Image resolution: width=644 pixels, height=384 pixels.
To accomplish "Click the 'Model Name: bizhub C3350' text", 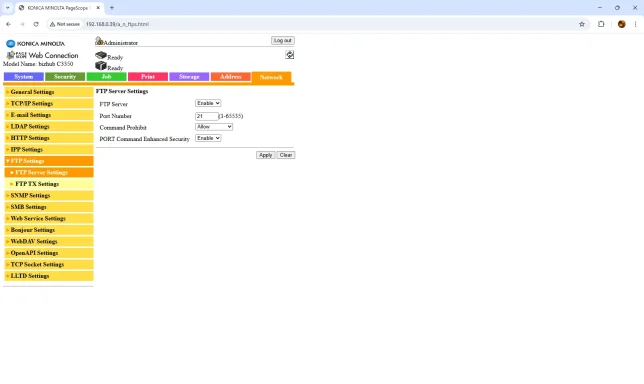I will pos(38,64).
